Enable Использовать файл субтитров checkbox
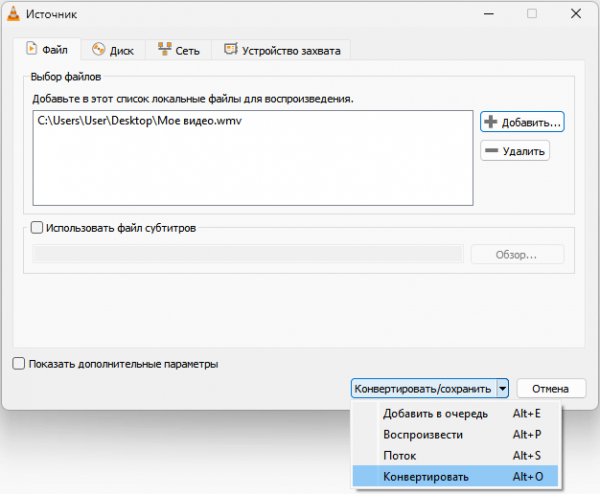The image size is (600, 494). [37, 228]
